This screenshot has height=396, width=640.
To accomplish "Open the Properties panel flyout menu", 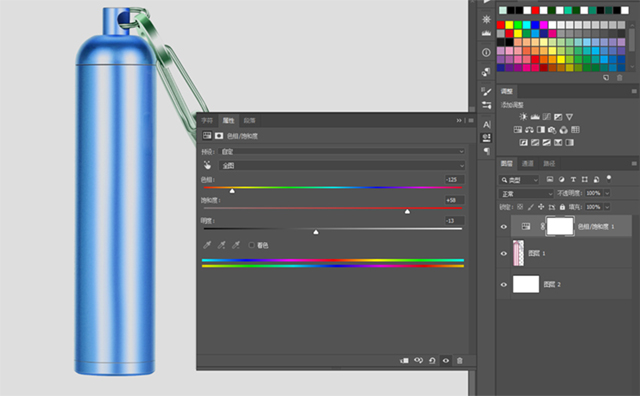I will coord(471,120).
